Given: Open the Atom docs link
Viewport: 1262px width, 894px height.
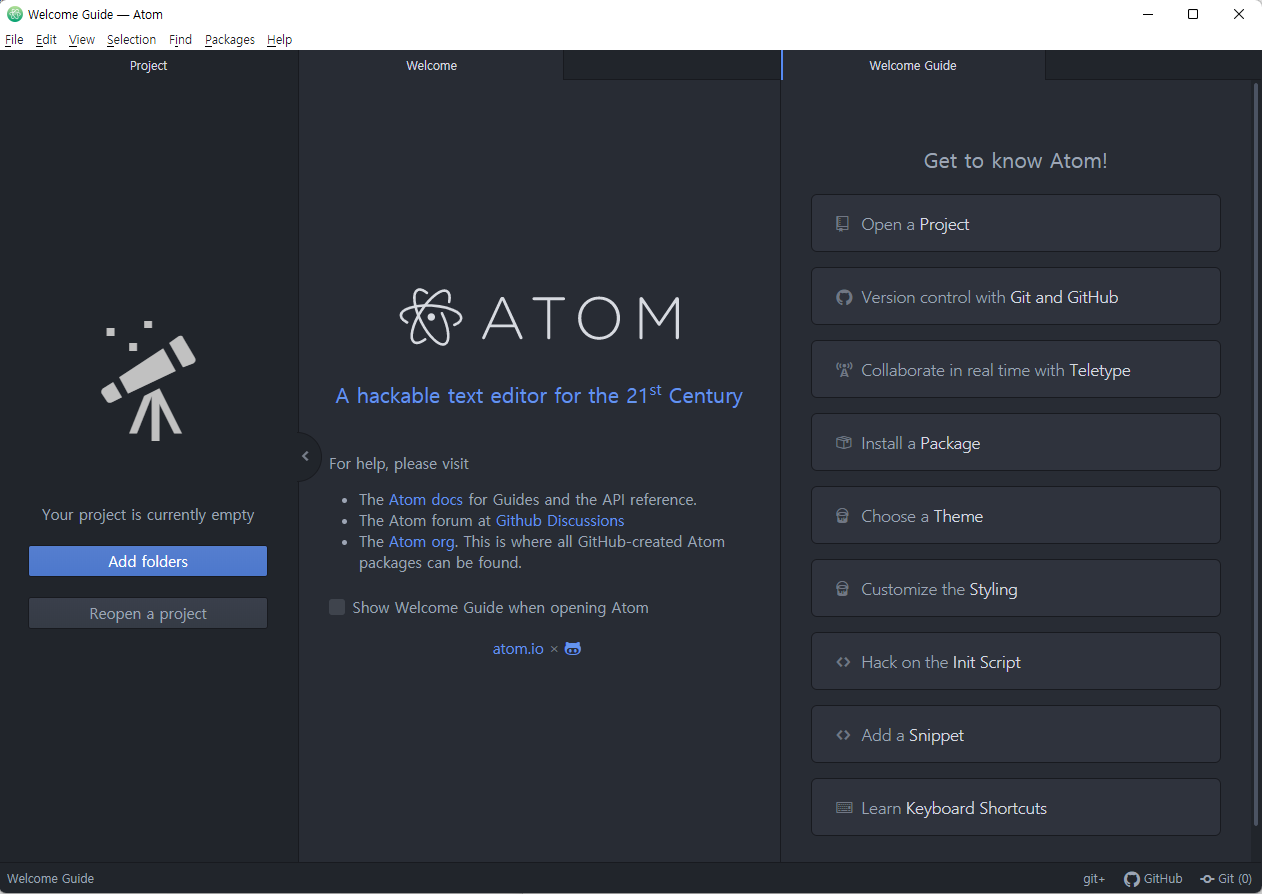Looking at the screenshot, I should (x=426, y=499).
